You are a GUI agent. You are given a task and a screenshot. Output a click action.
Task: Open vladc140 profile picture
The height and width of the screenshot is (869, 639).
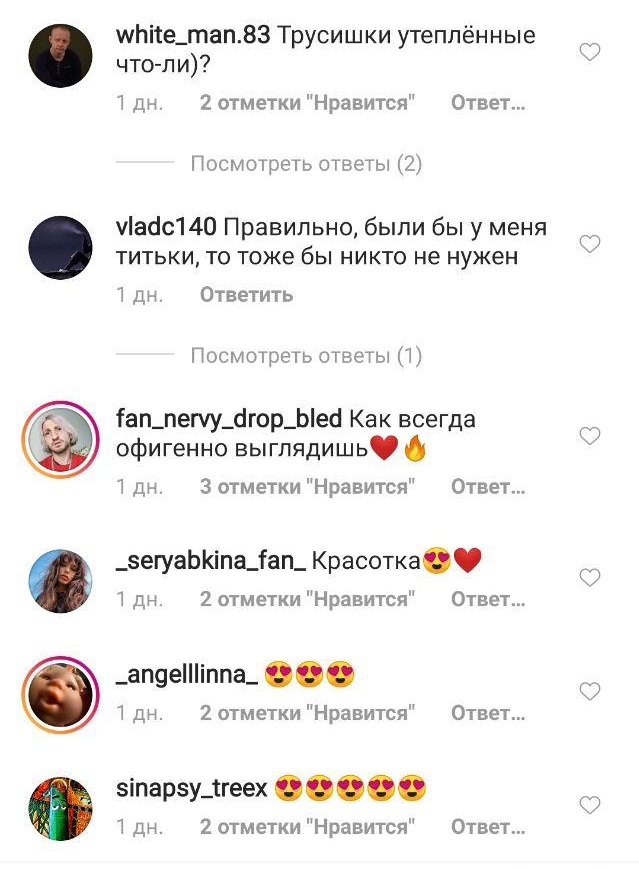pos(60,248)
